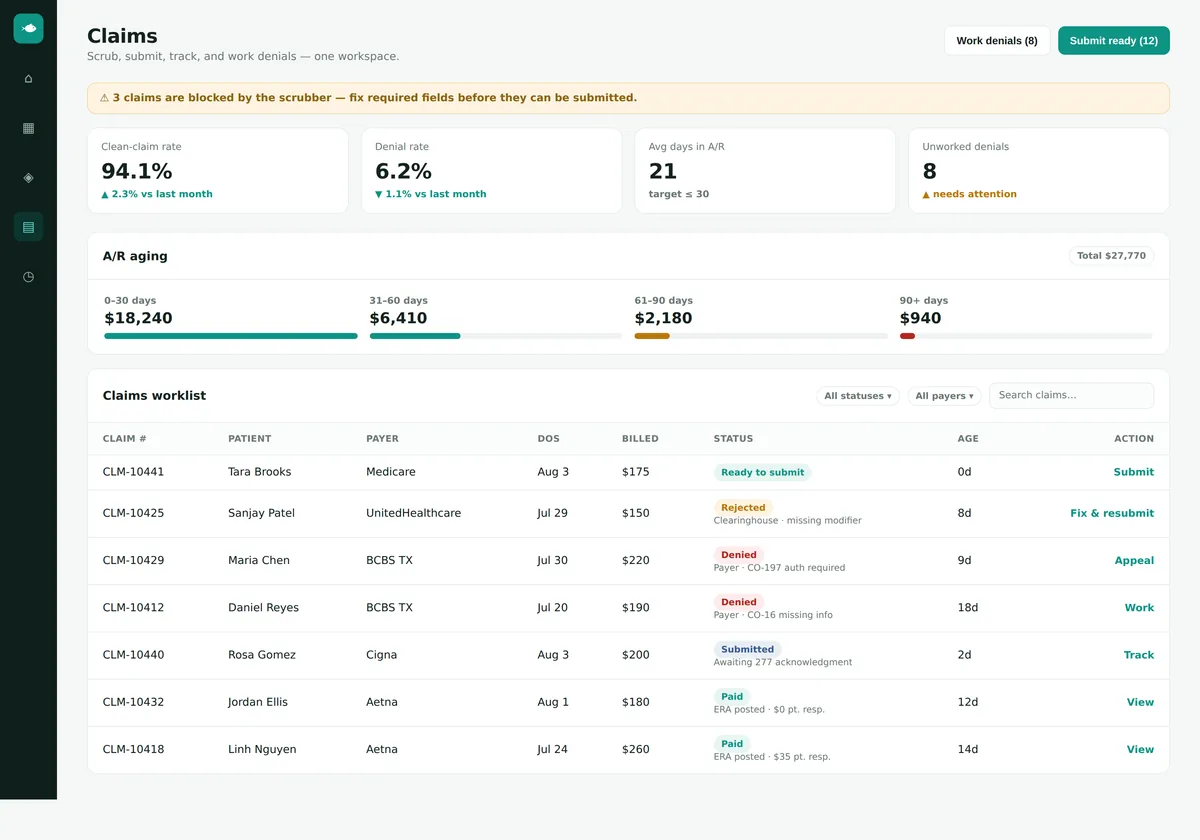Screen dimensions: 1200x840
Task: Click the Ready to submit status badge
Action: click(x=762, y=472)
